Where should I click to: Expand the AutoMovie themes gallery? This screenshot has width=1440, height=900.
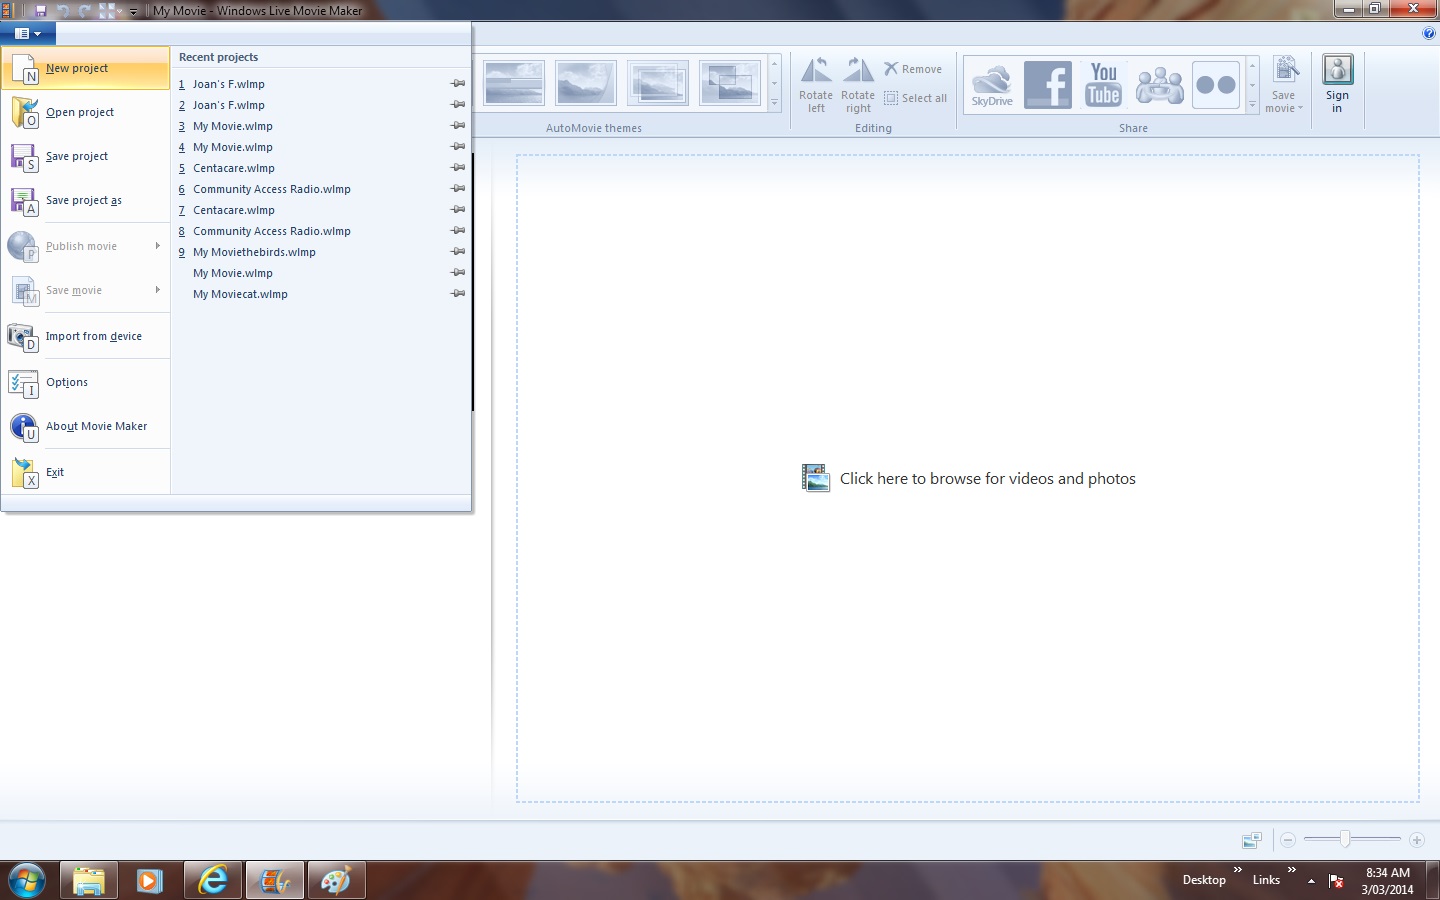click(774, 103)
